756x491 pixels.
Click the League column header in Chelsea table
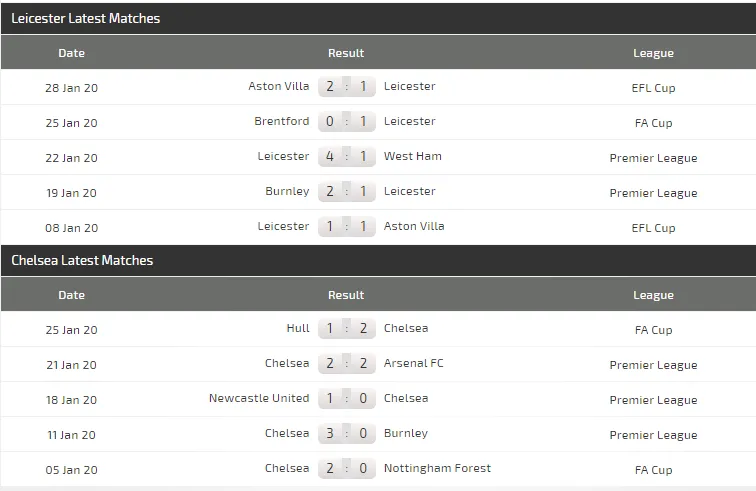pos(653,295)
